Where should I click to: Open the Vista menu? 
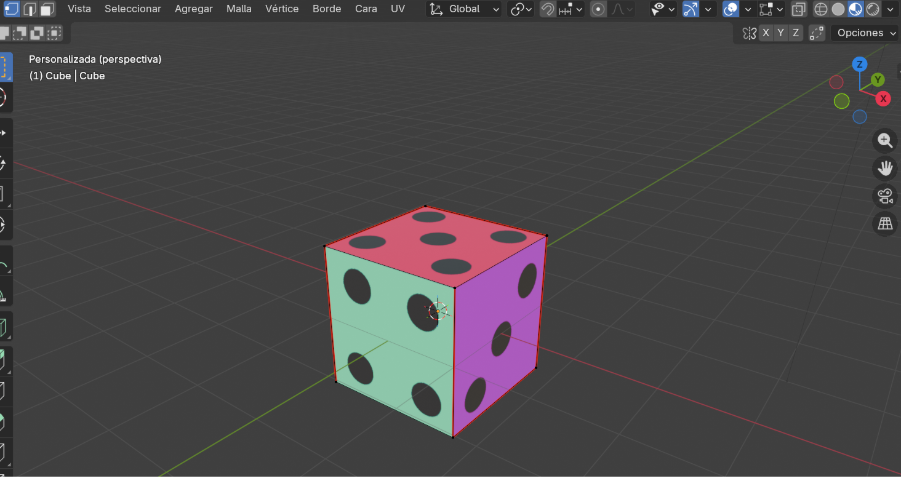pyautogui.click(x=79, y=9)
